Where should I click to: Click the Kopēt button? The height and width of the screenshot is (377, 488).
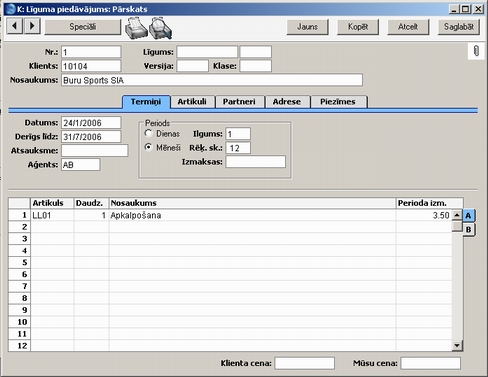click(x=358, y=27)
